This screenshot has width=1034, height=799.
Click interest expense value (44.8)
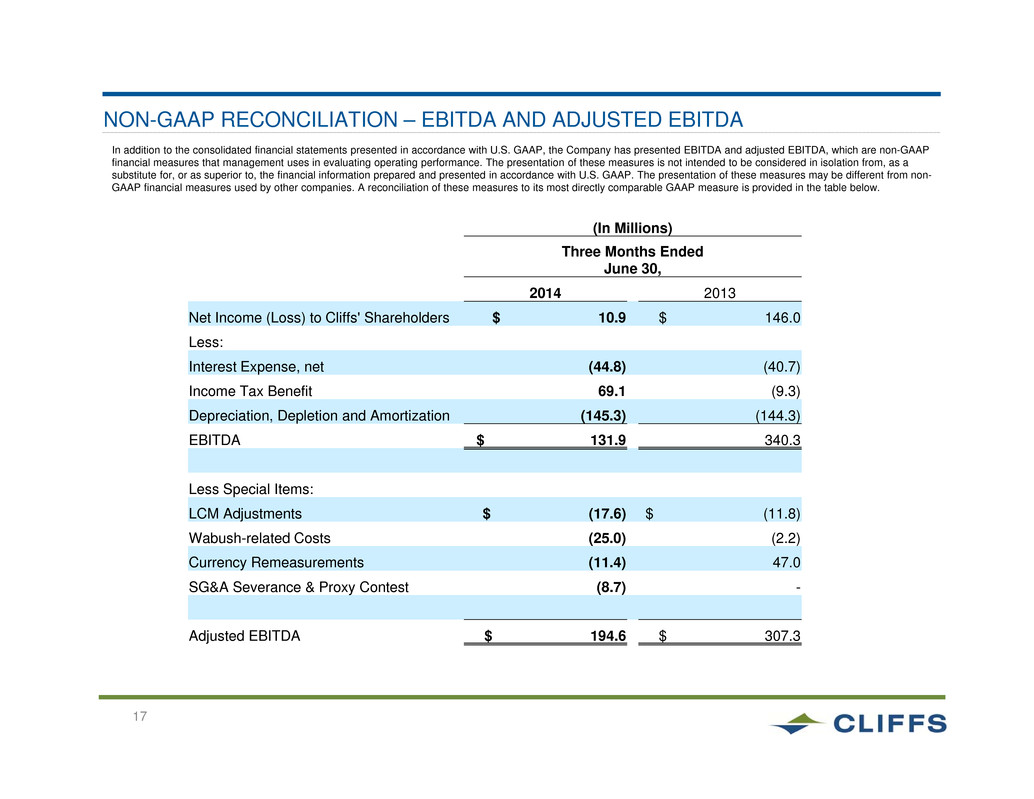pyautogui.click(x=607, y=367)
